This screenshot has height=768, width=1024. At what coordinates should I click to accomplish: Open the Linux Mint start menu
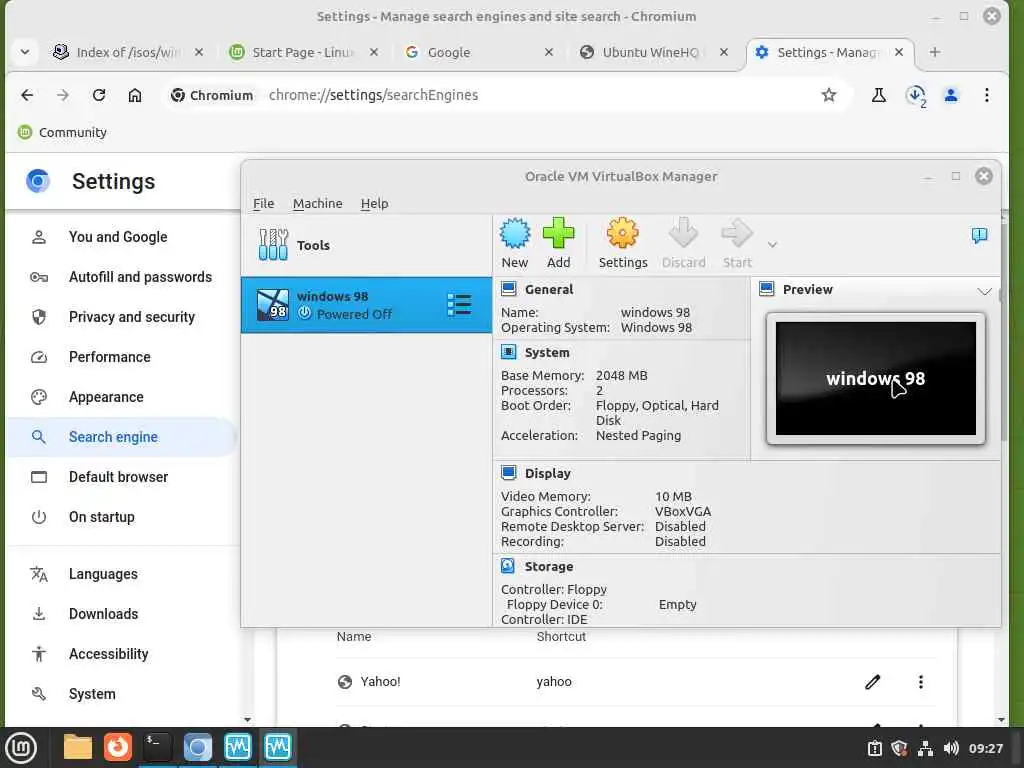pos(21,748)
